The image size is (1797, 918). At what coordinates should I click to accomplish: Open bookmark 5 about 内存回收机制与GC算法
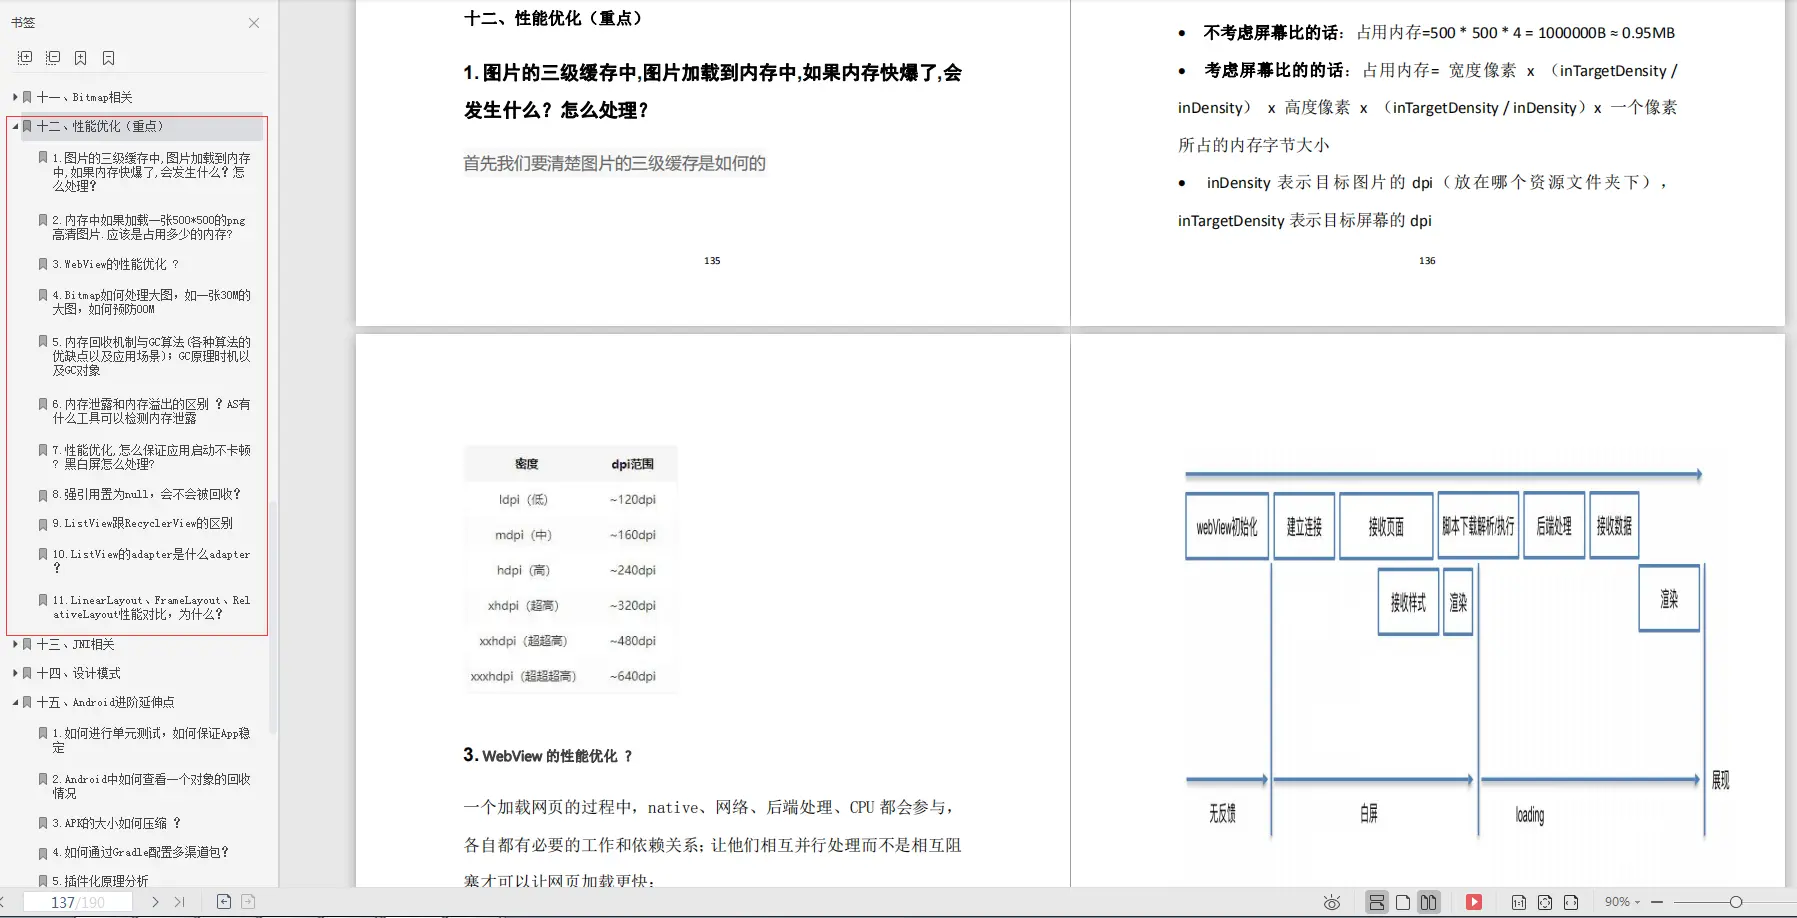(152, 356)
